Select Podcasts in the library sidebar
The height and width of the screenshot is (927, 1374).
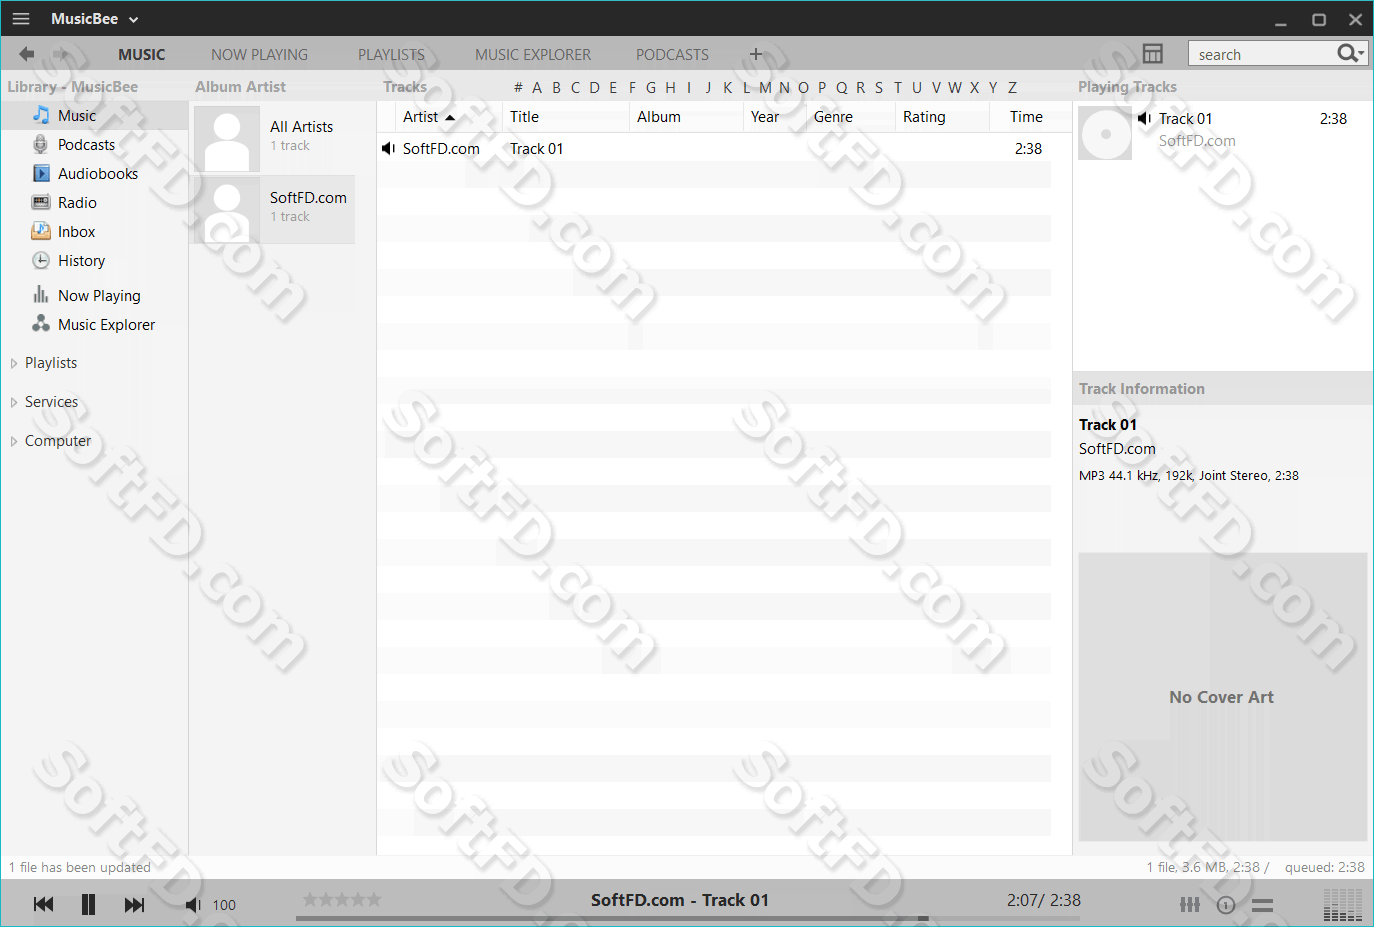coord(95,145)
